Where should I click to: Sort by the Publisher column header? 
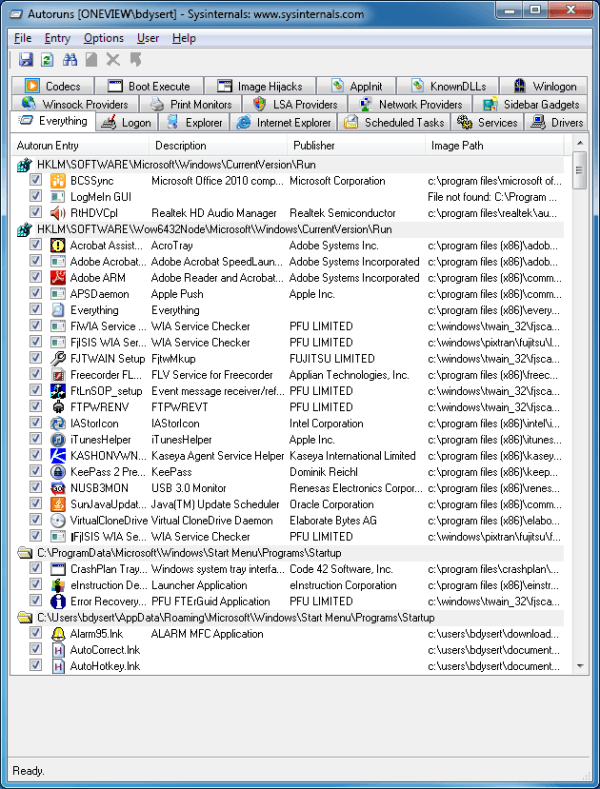(x=356, y=145)
